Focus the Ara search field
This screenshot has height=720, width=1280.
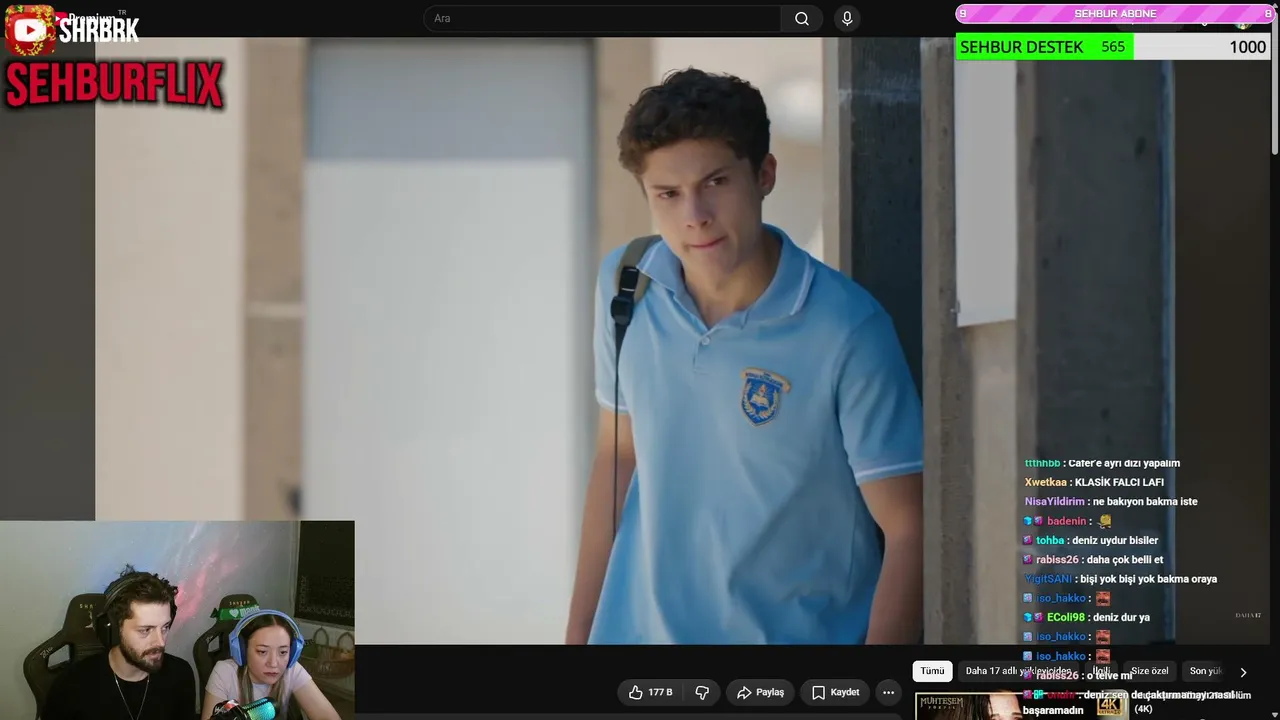(603, 19)
